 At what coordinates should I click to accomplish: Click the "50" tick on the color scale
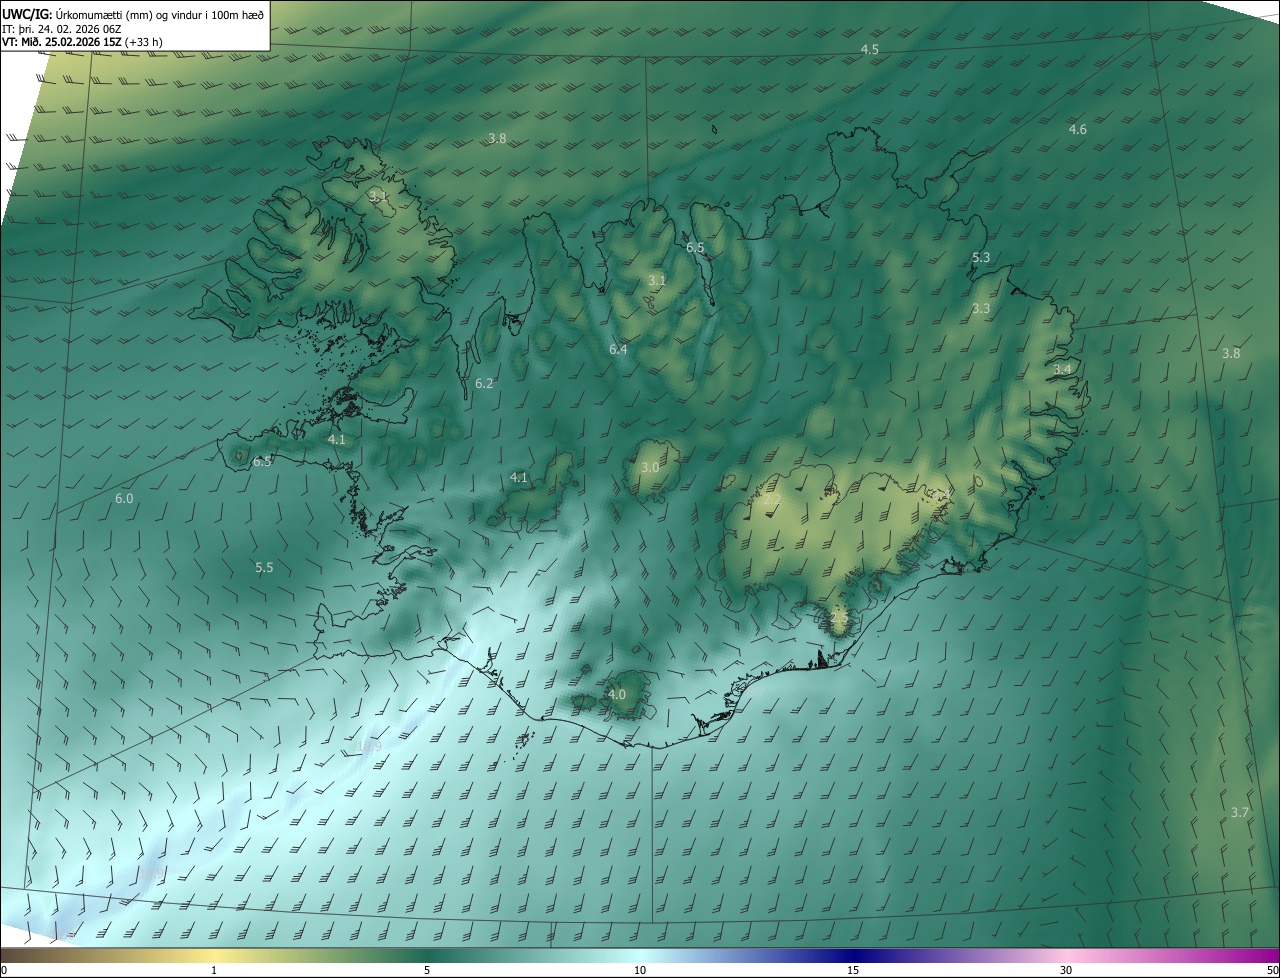click(1272, 970)
